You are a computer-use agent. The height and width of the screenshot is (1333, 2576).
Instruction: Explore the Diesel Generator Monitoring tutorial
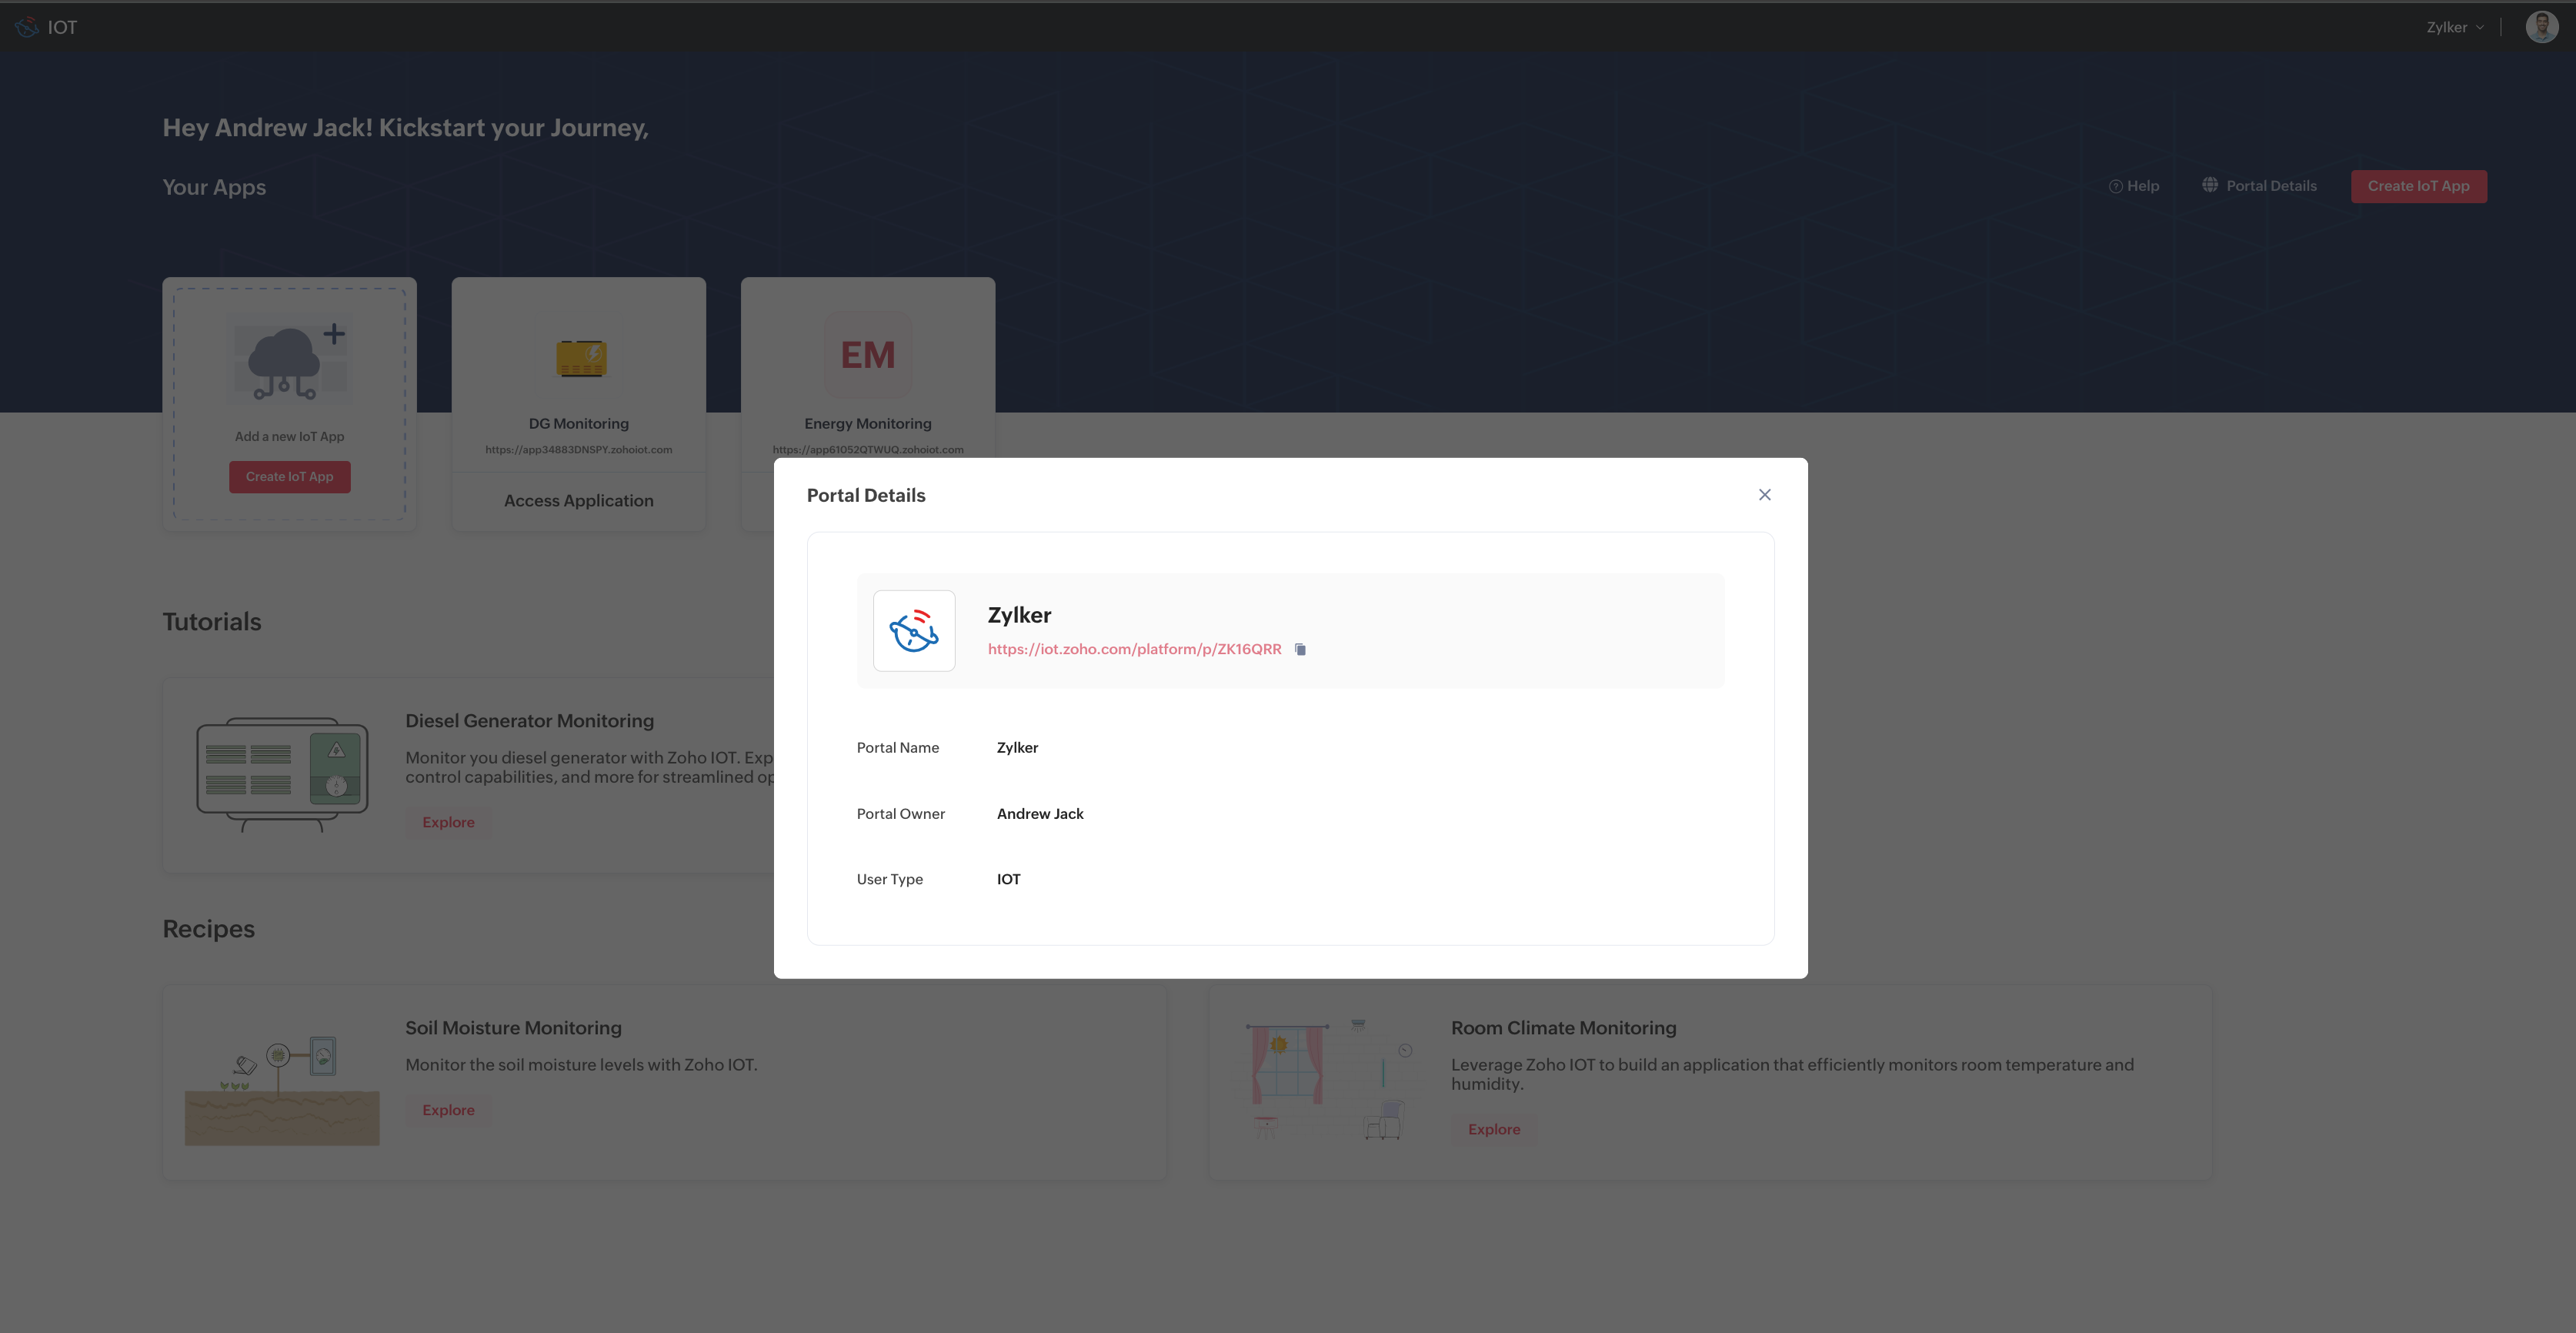coord(448,822)
